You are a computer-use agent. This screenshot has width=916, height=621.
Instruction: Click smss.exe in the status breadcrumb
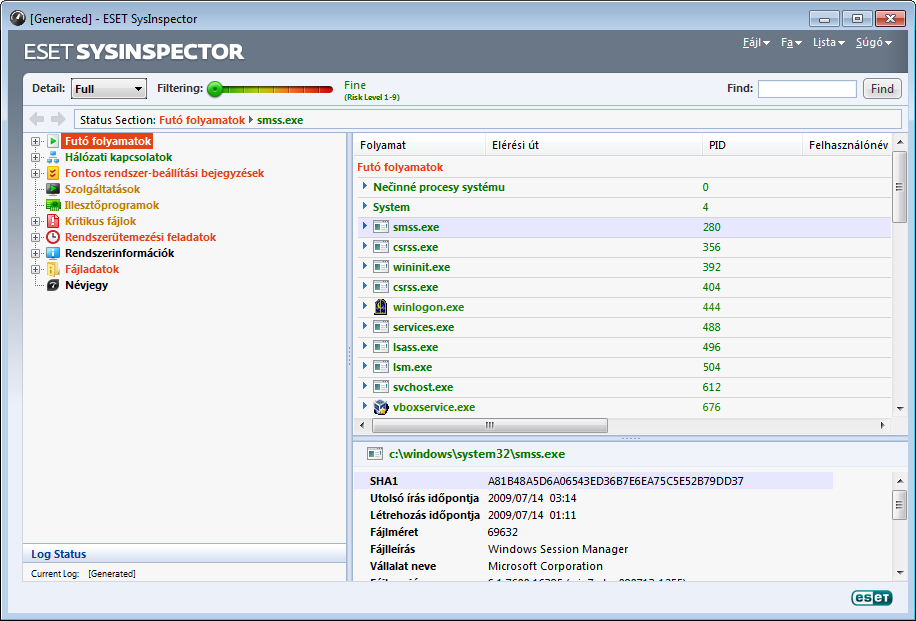pyautogui.click(x=280, y=120)
